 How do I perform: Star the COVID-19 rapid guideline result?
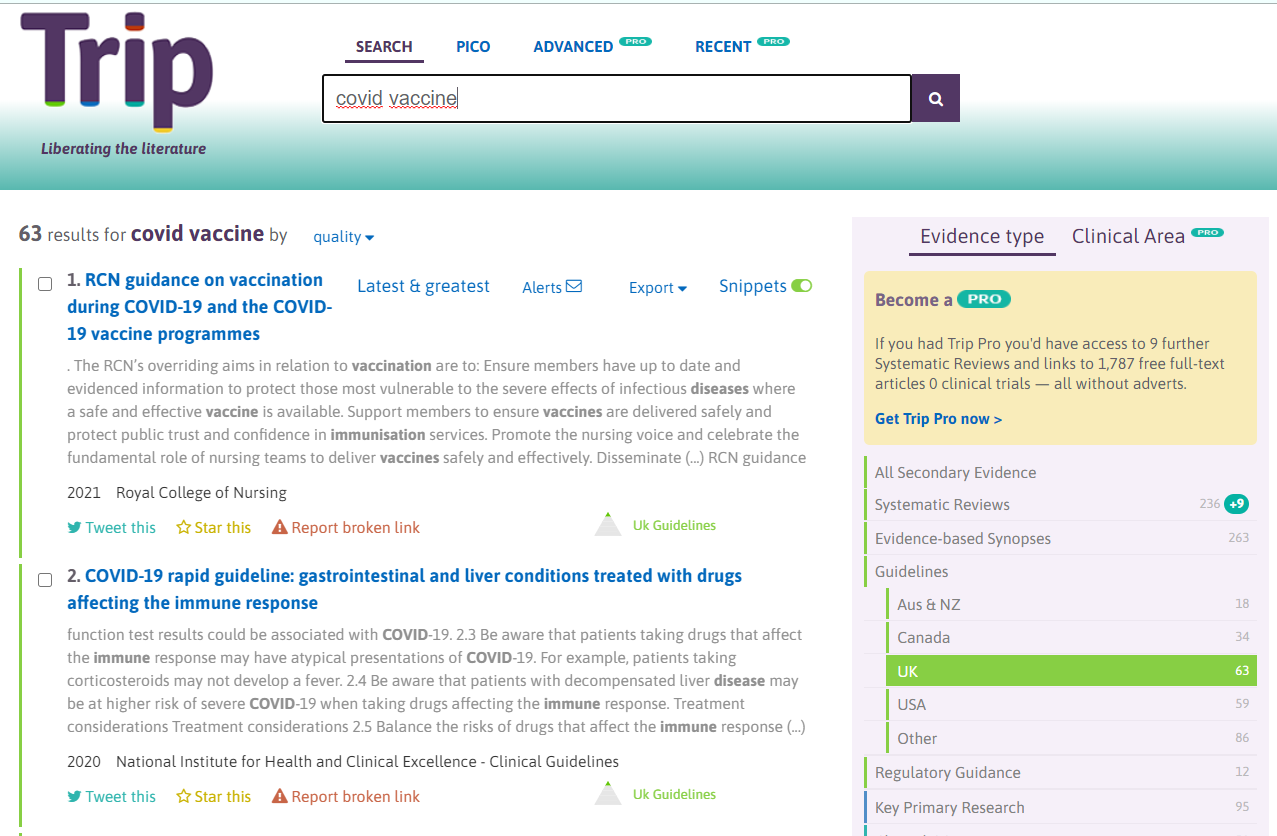pyautogui.click(x=213, y=796)
